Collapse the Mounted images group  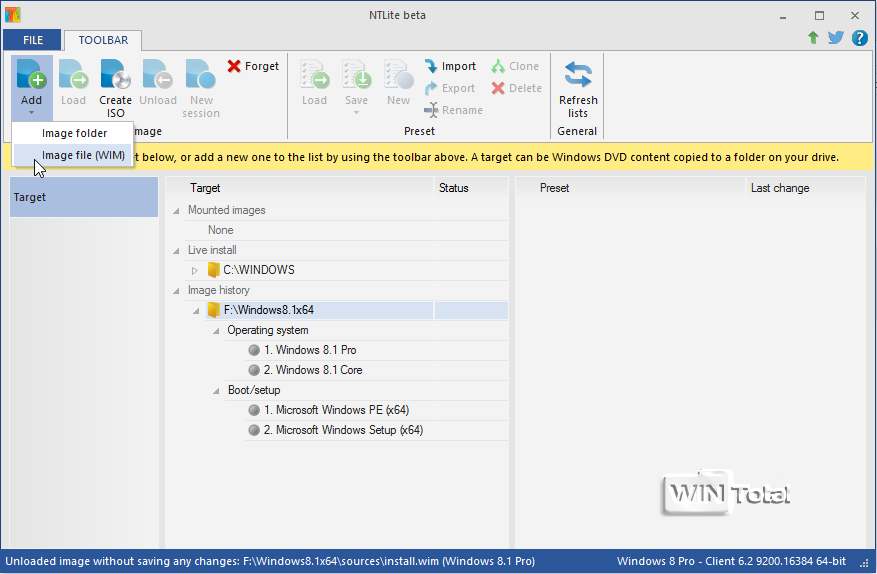(176, 211)
